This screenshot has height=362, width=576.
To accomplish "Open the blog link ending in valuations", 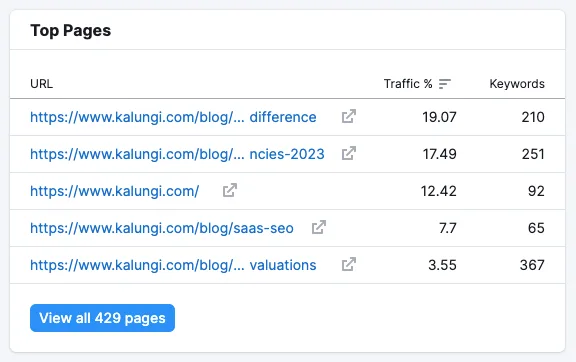I will (173, 265).
